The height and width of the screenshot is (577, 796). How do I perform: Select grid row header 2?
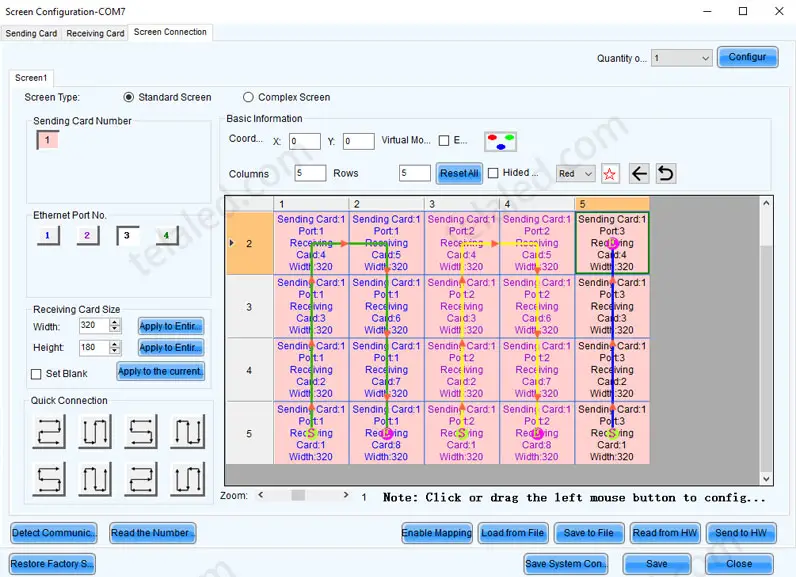pos(249,244)
